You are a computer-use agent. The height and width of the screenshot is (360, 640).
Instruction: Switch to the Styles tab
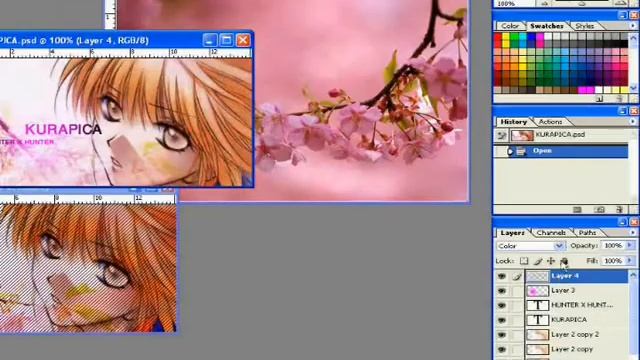pos(584,26)
